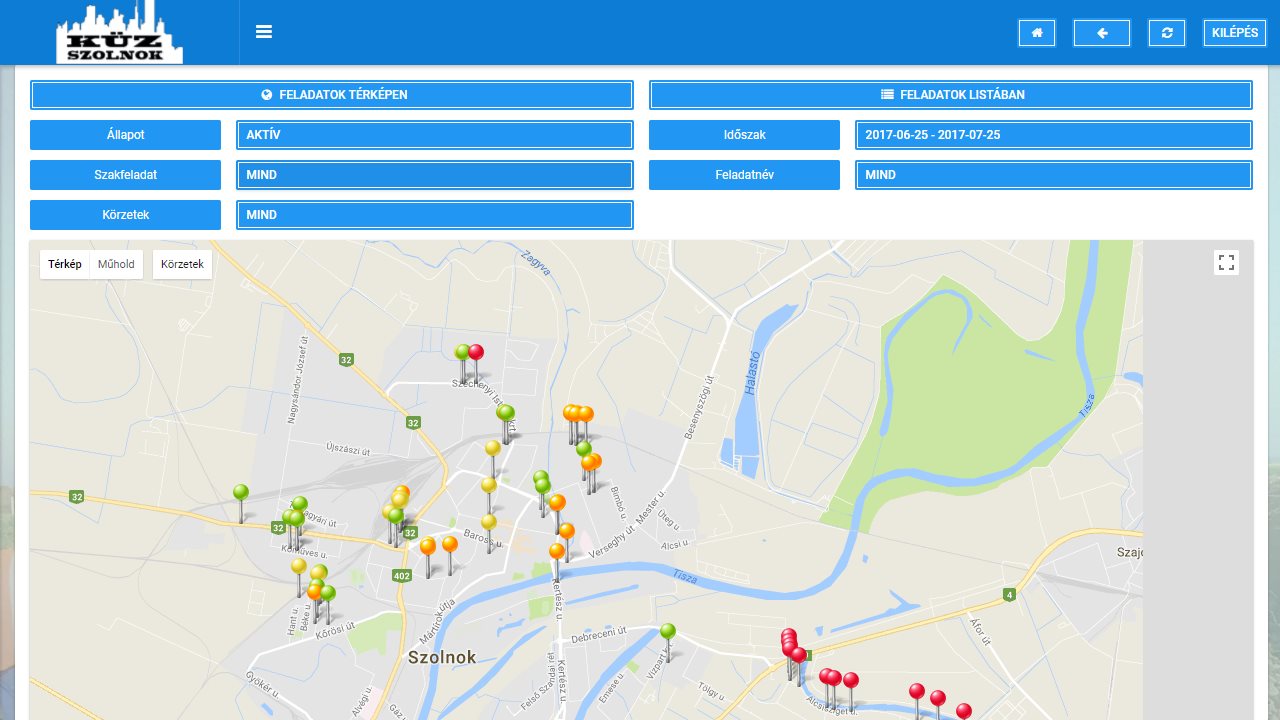Image resolution: width=1280 pixels, height=720 pixels.
Task: Switch map to Műhold satellite view
Action: [x=116, y=264]
